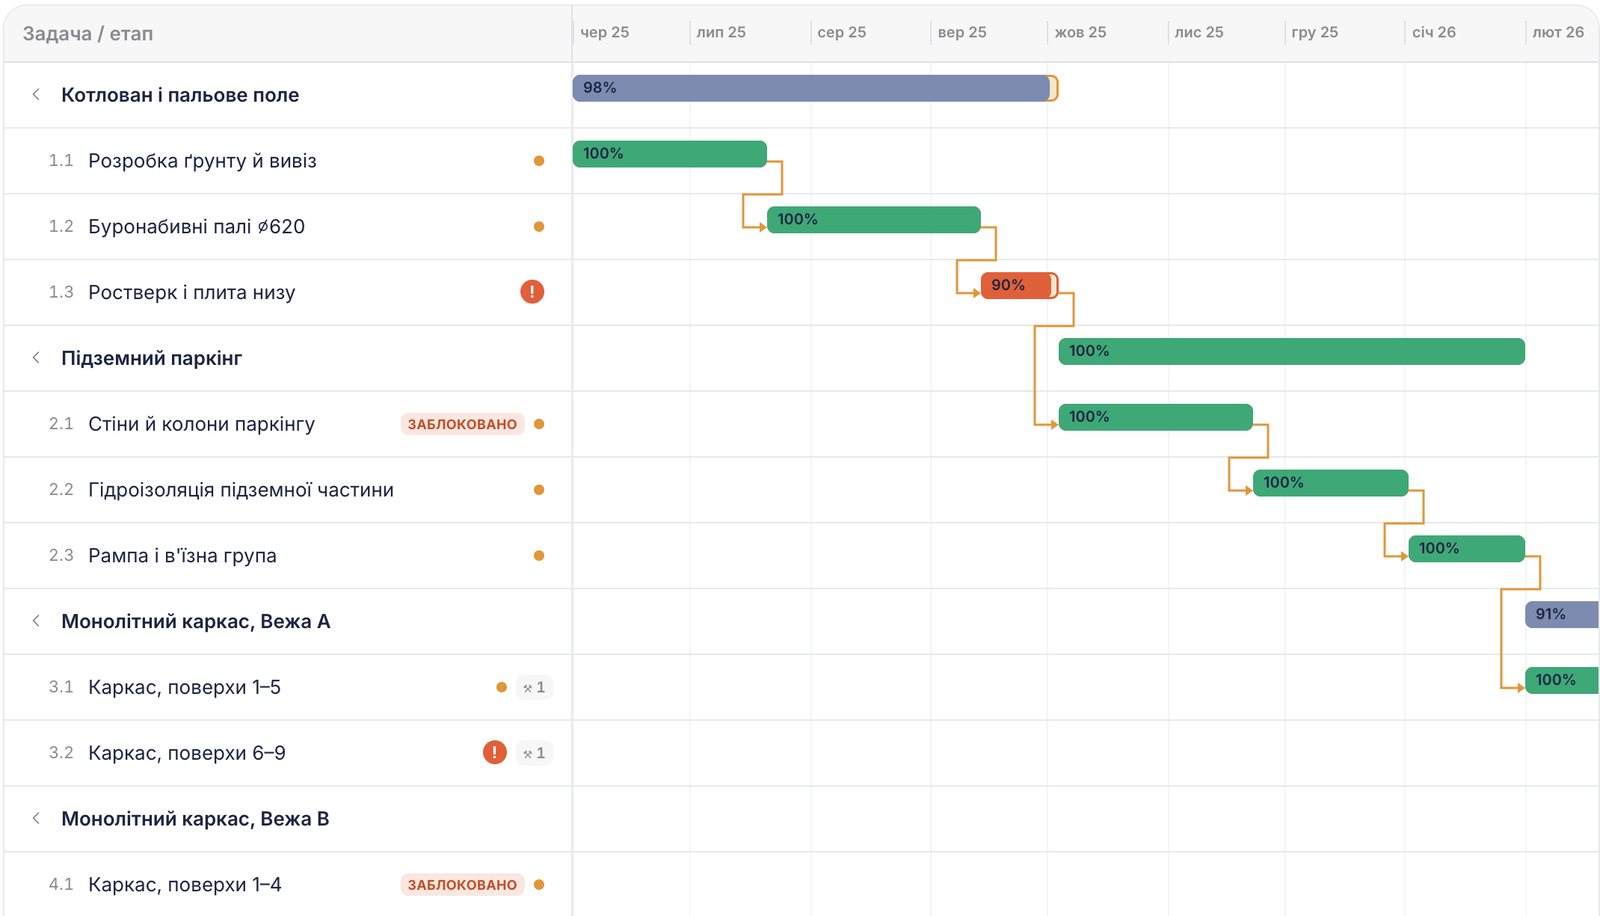Click orange status dot for Каркас, поверхи 1–5
The width and height of the screenshot is (1600, 916).
pos(502,687)
